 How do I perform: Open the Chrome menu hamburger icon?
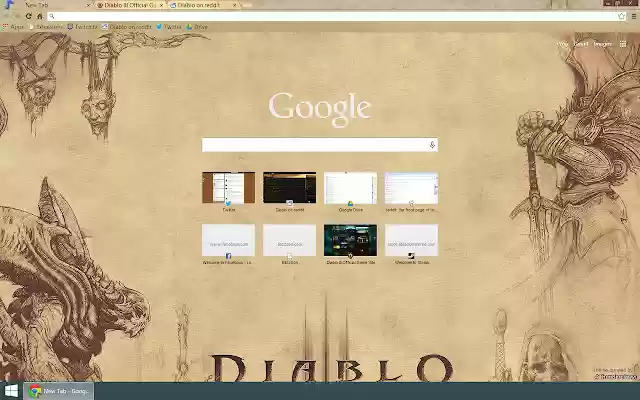[x=634, y=16]
